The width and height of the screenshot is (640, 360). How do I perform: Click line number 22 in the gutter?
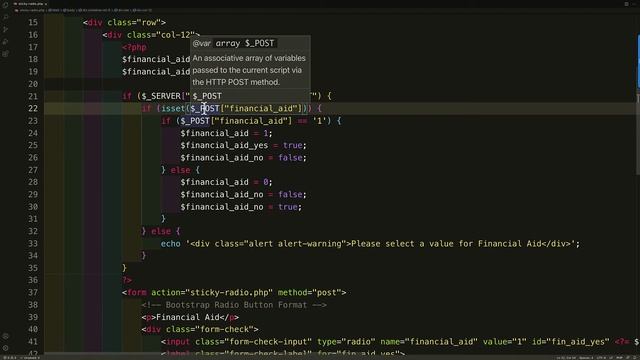click(33, 109)
